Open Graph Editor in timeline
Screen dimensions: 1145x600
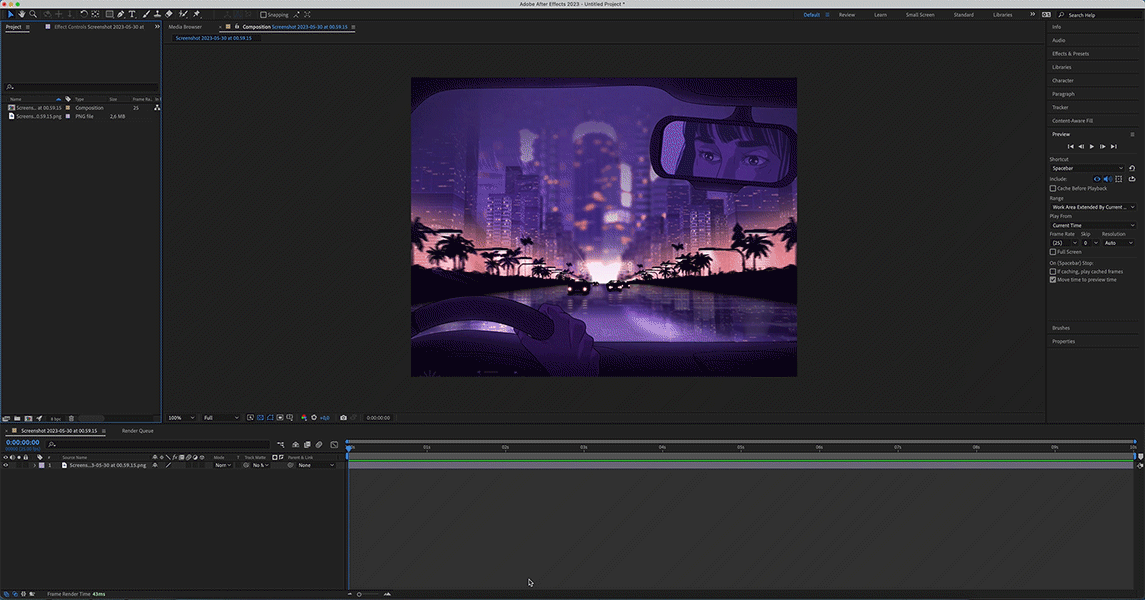(334, 444)
